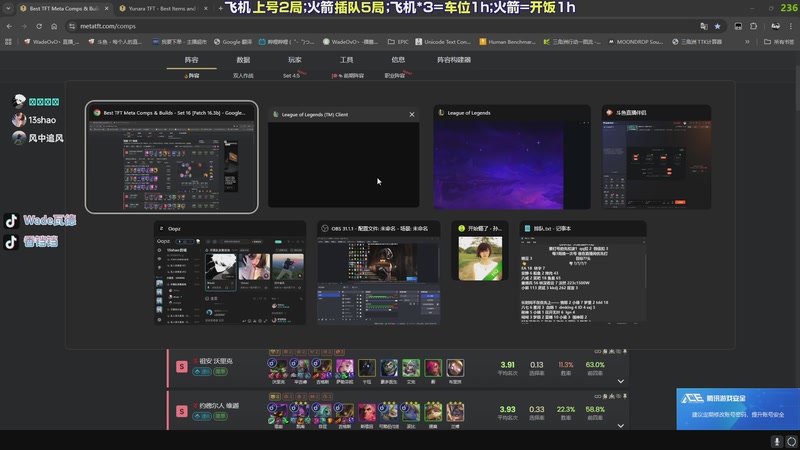The height and width of the screenshot is (450, 800).
Task: Select the League of Legends (TM) Client window thumbnail
Action: pyautogui.click(x=343, y=157)
